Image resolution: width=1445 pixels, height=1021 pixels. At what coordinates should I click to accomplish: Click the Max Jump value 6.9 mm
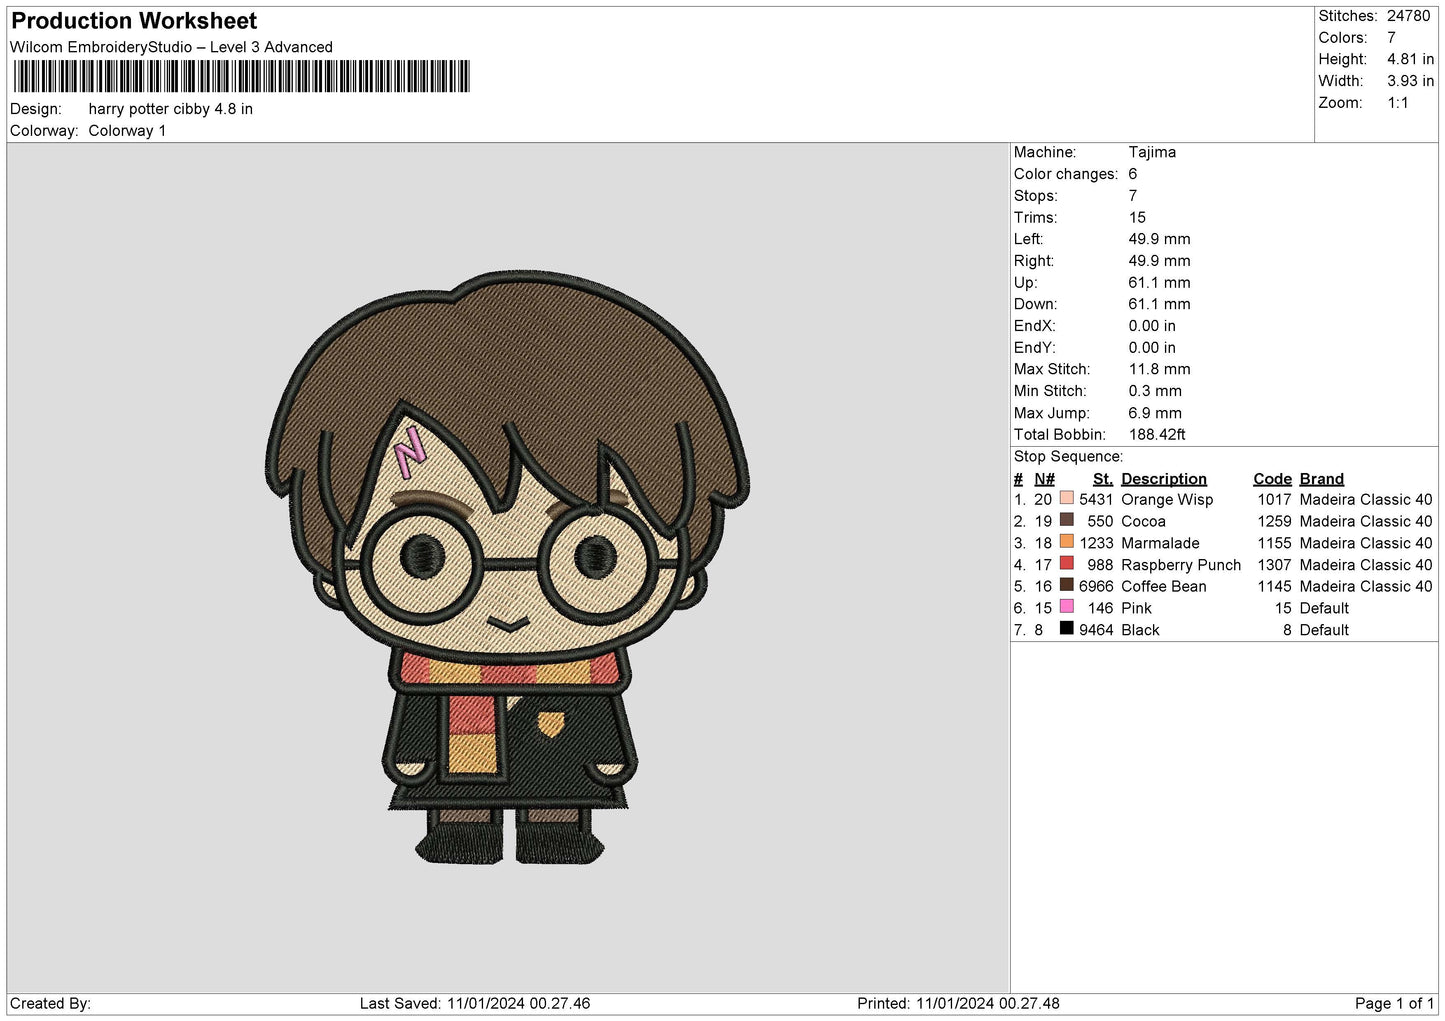(1155, 413)
